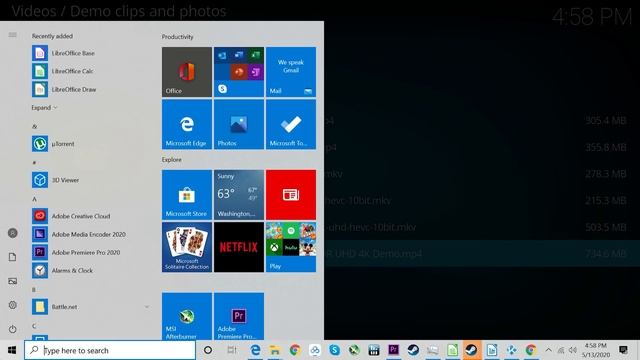Click the Productivity group header

178,37
